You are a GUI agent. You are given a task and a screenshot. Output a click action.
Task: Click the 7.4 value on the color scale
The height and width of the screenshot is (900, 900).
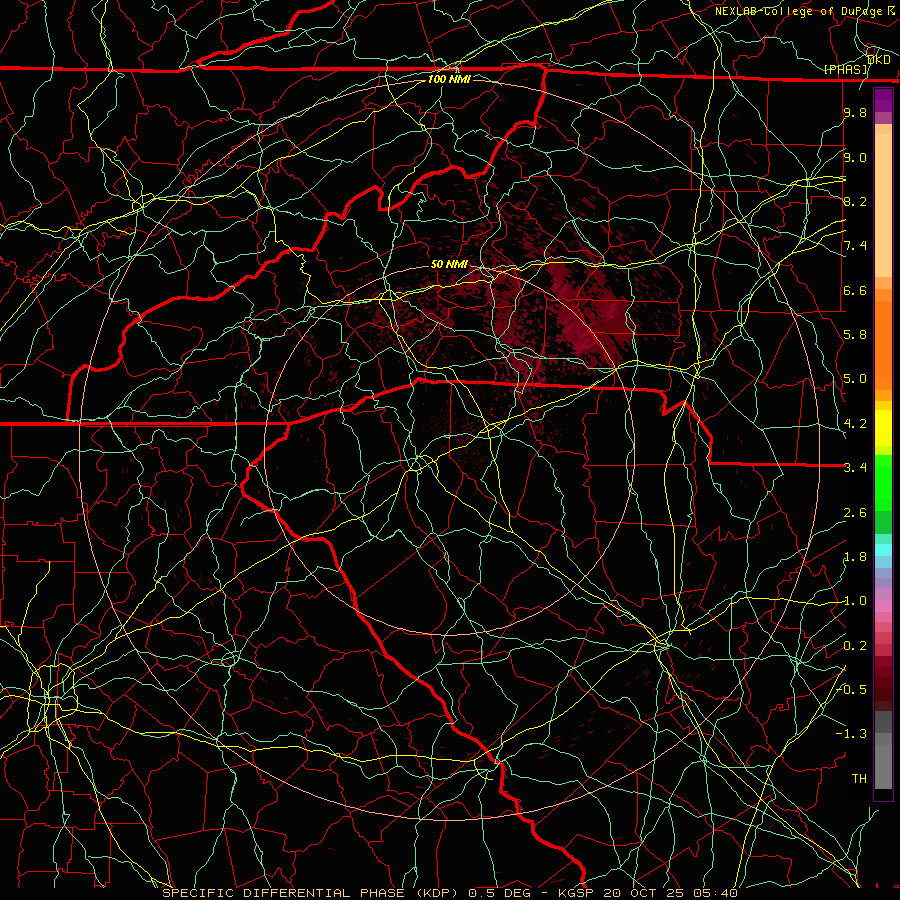[x=855, y=246]
